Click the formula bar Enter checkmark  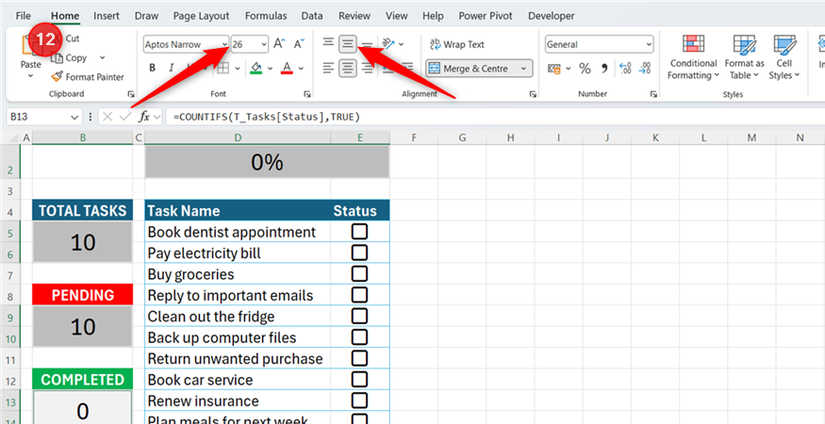[x=125, y=117]
